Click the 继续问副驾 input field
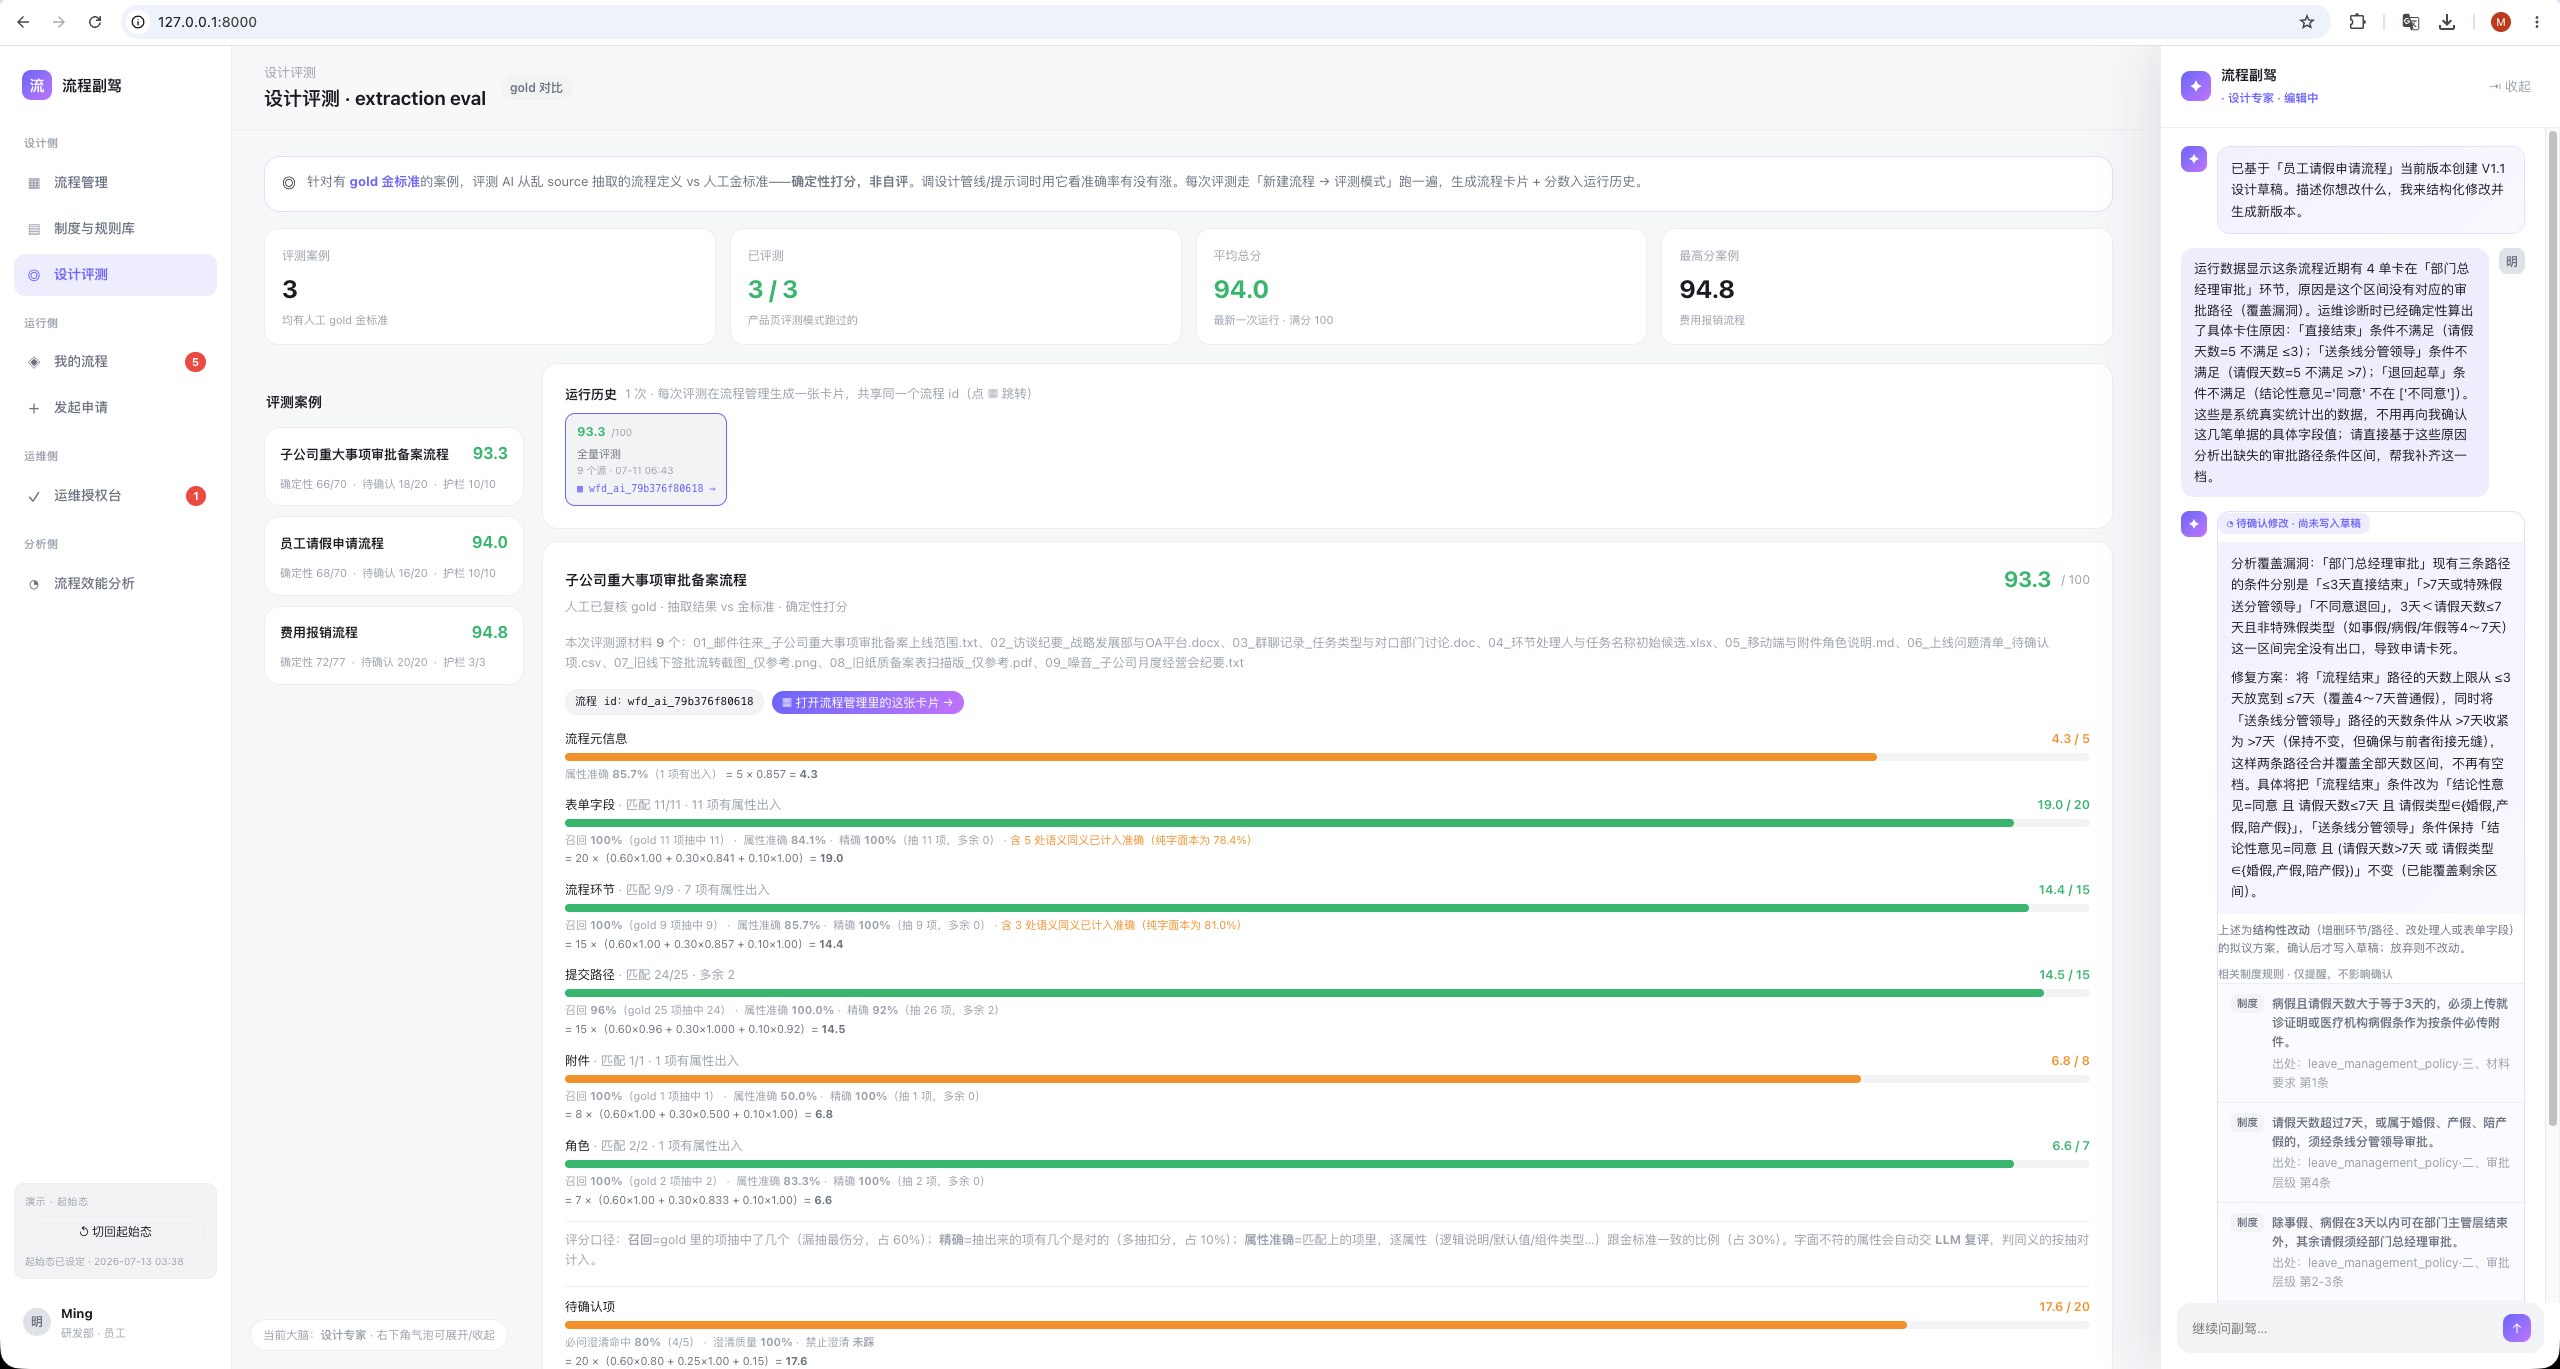This screenshot has width=2560, height=1369. coord(2340,1328)
